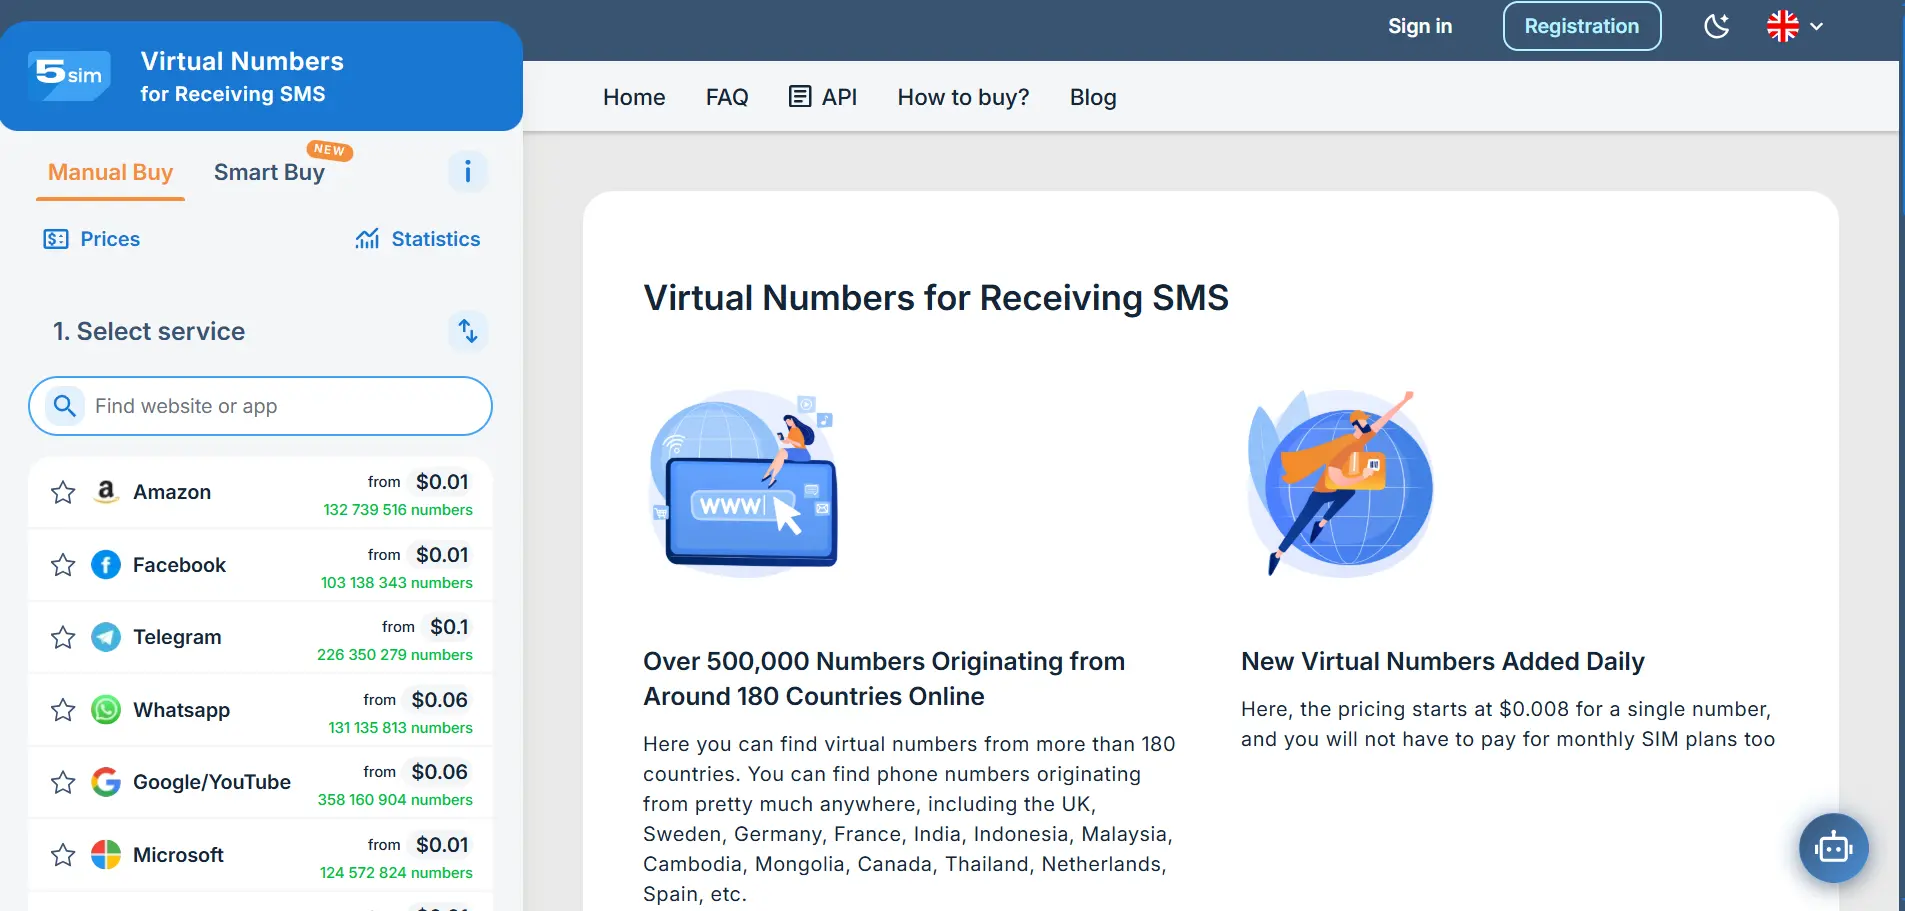
Task: Click the API document icon
Action: click(800, 97)
